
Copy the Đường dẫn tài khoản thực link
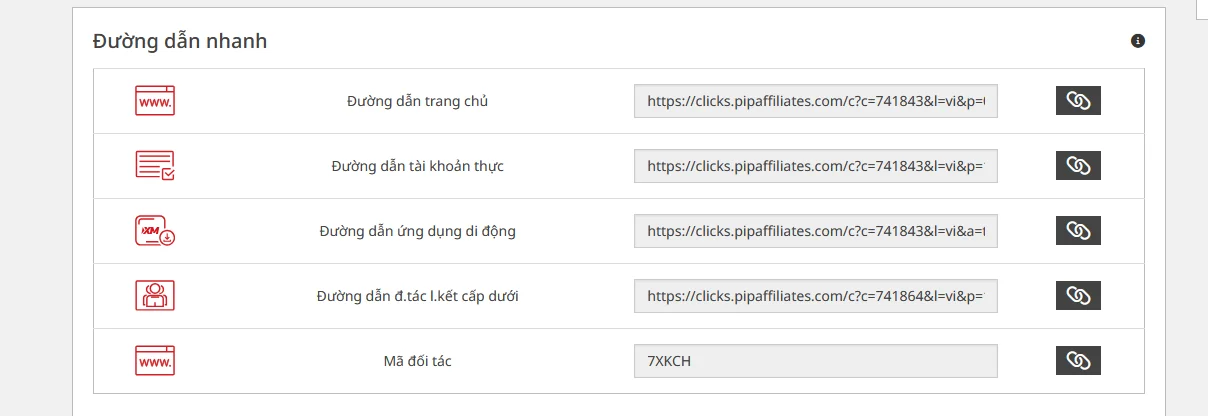click(1078, 166)
